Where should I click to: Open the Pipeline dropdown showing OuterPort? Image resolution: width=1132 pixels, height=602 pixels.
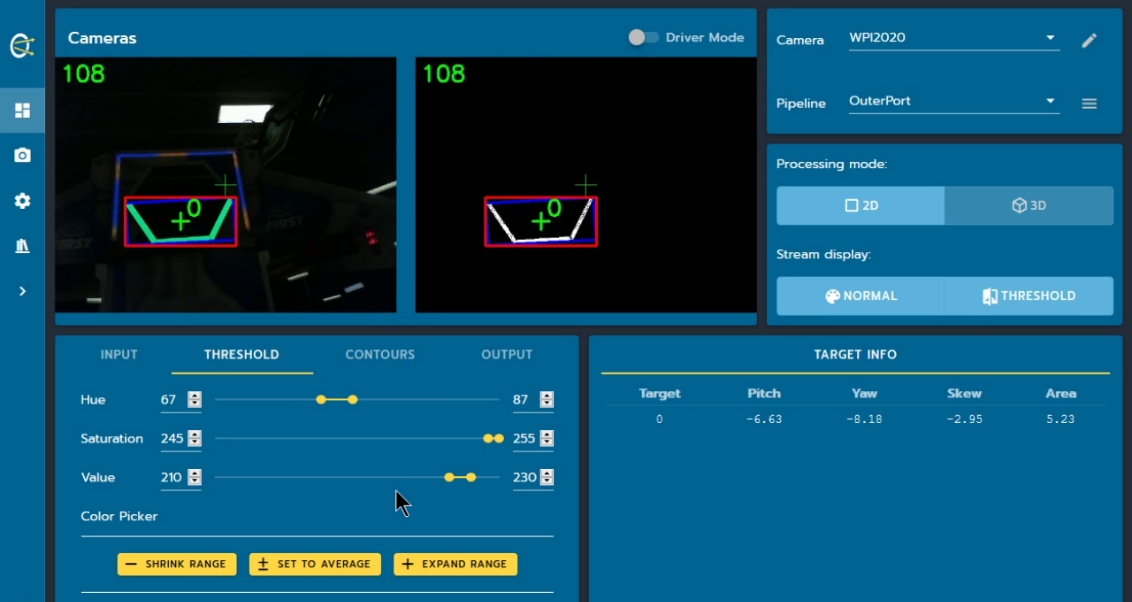(954, 101)
